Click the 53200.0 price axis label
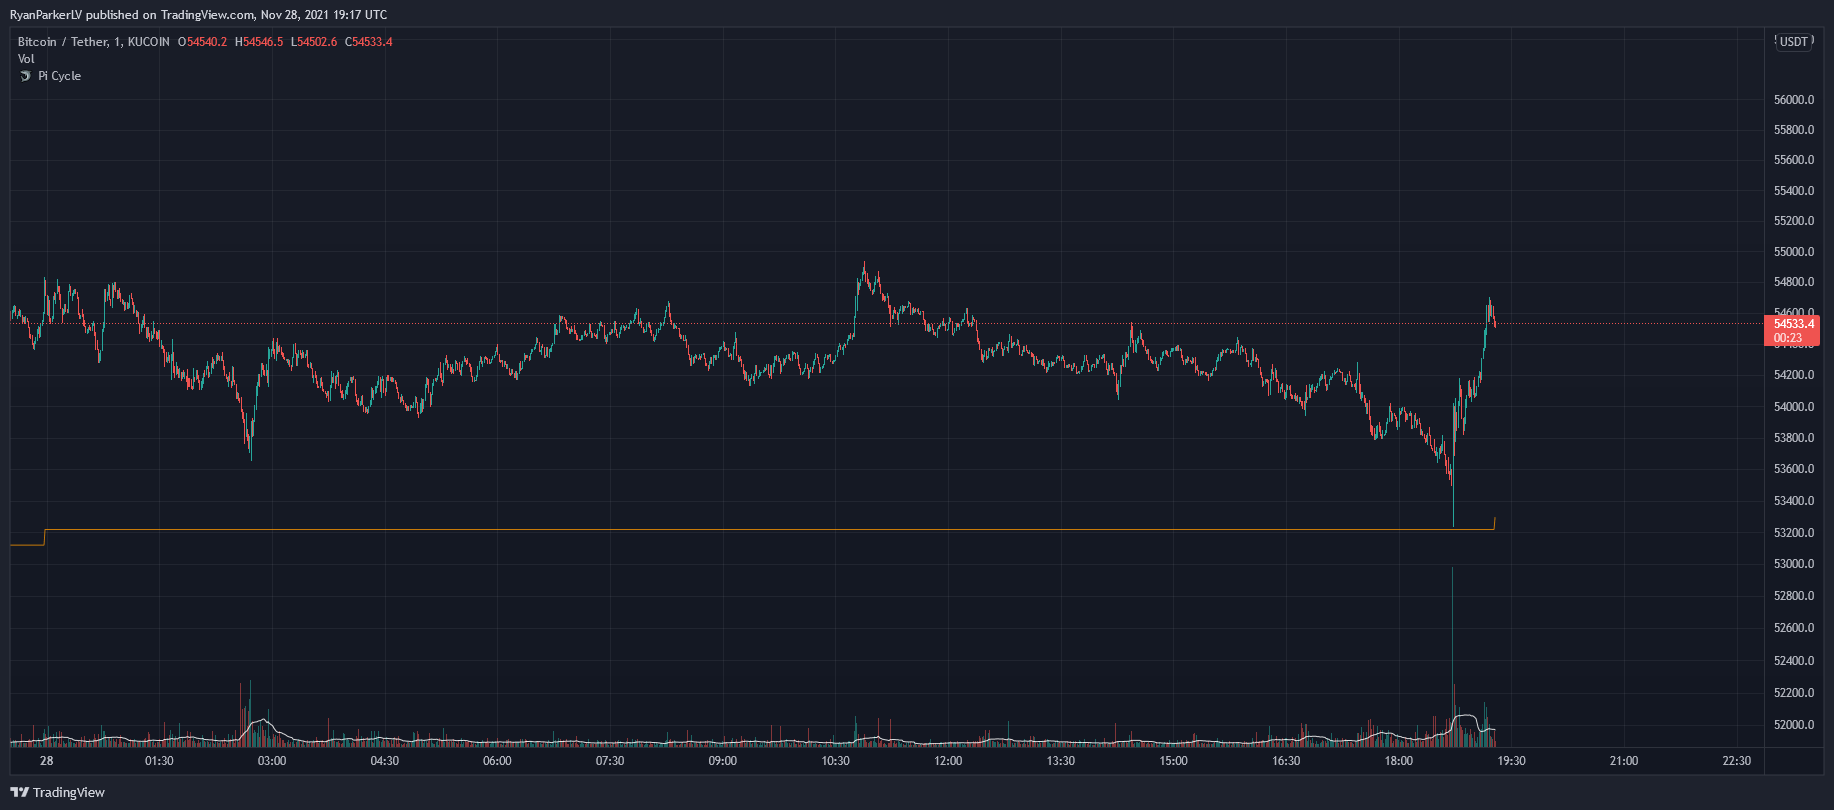 pyautogui.click(x=1793, y=533)
